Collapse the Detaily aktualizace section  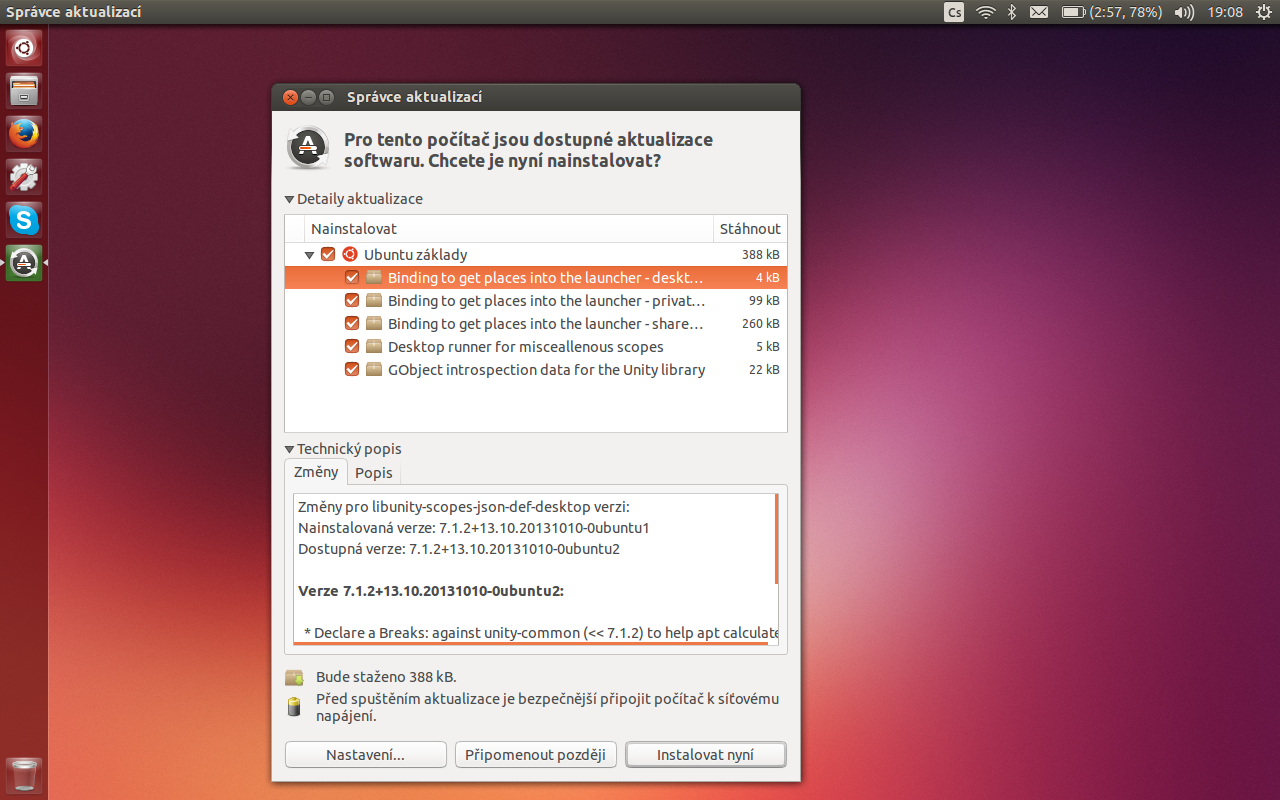click(290, 199)
